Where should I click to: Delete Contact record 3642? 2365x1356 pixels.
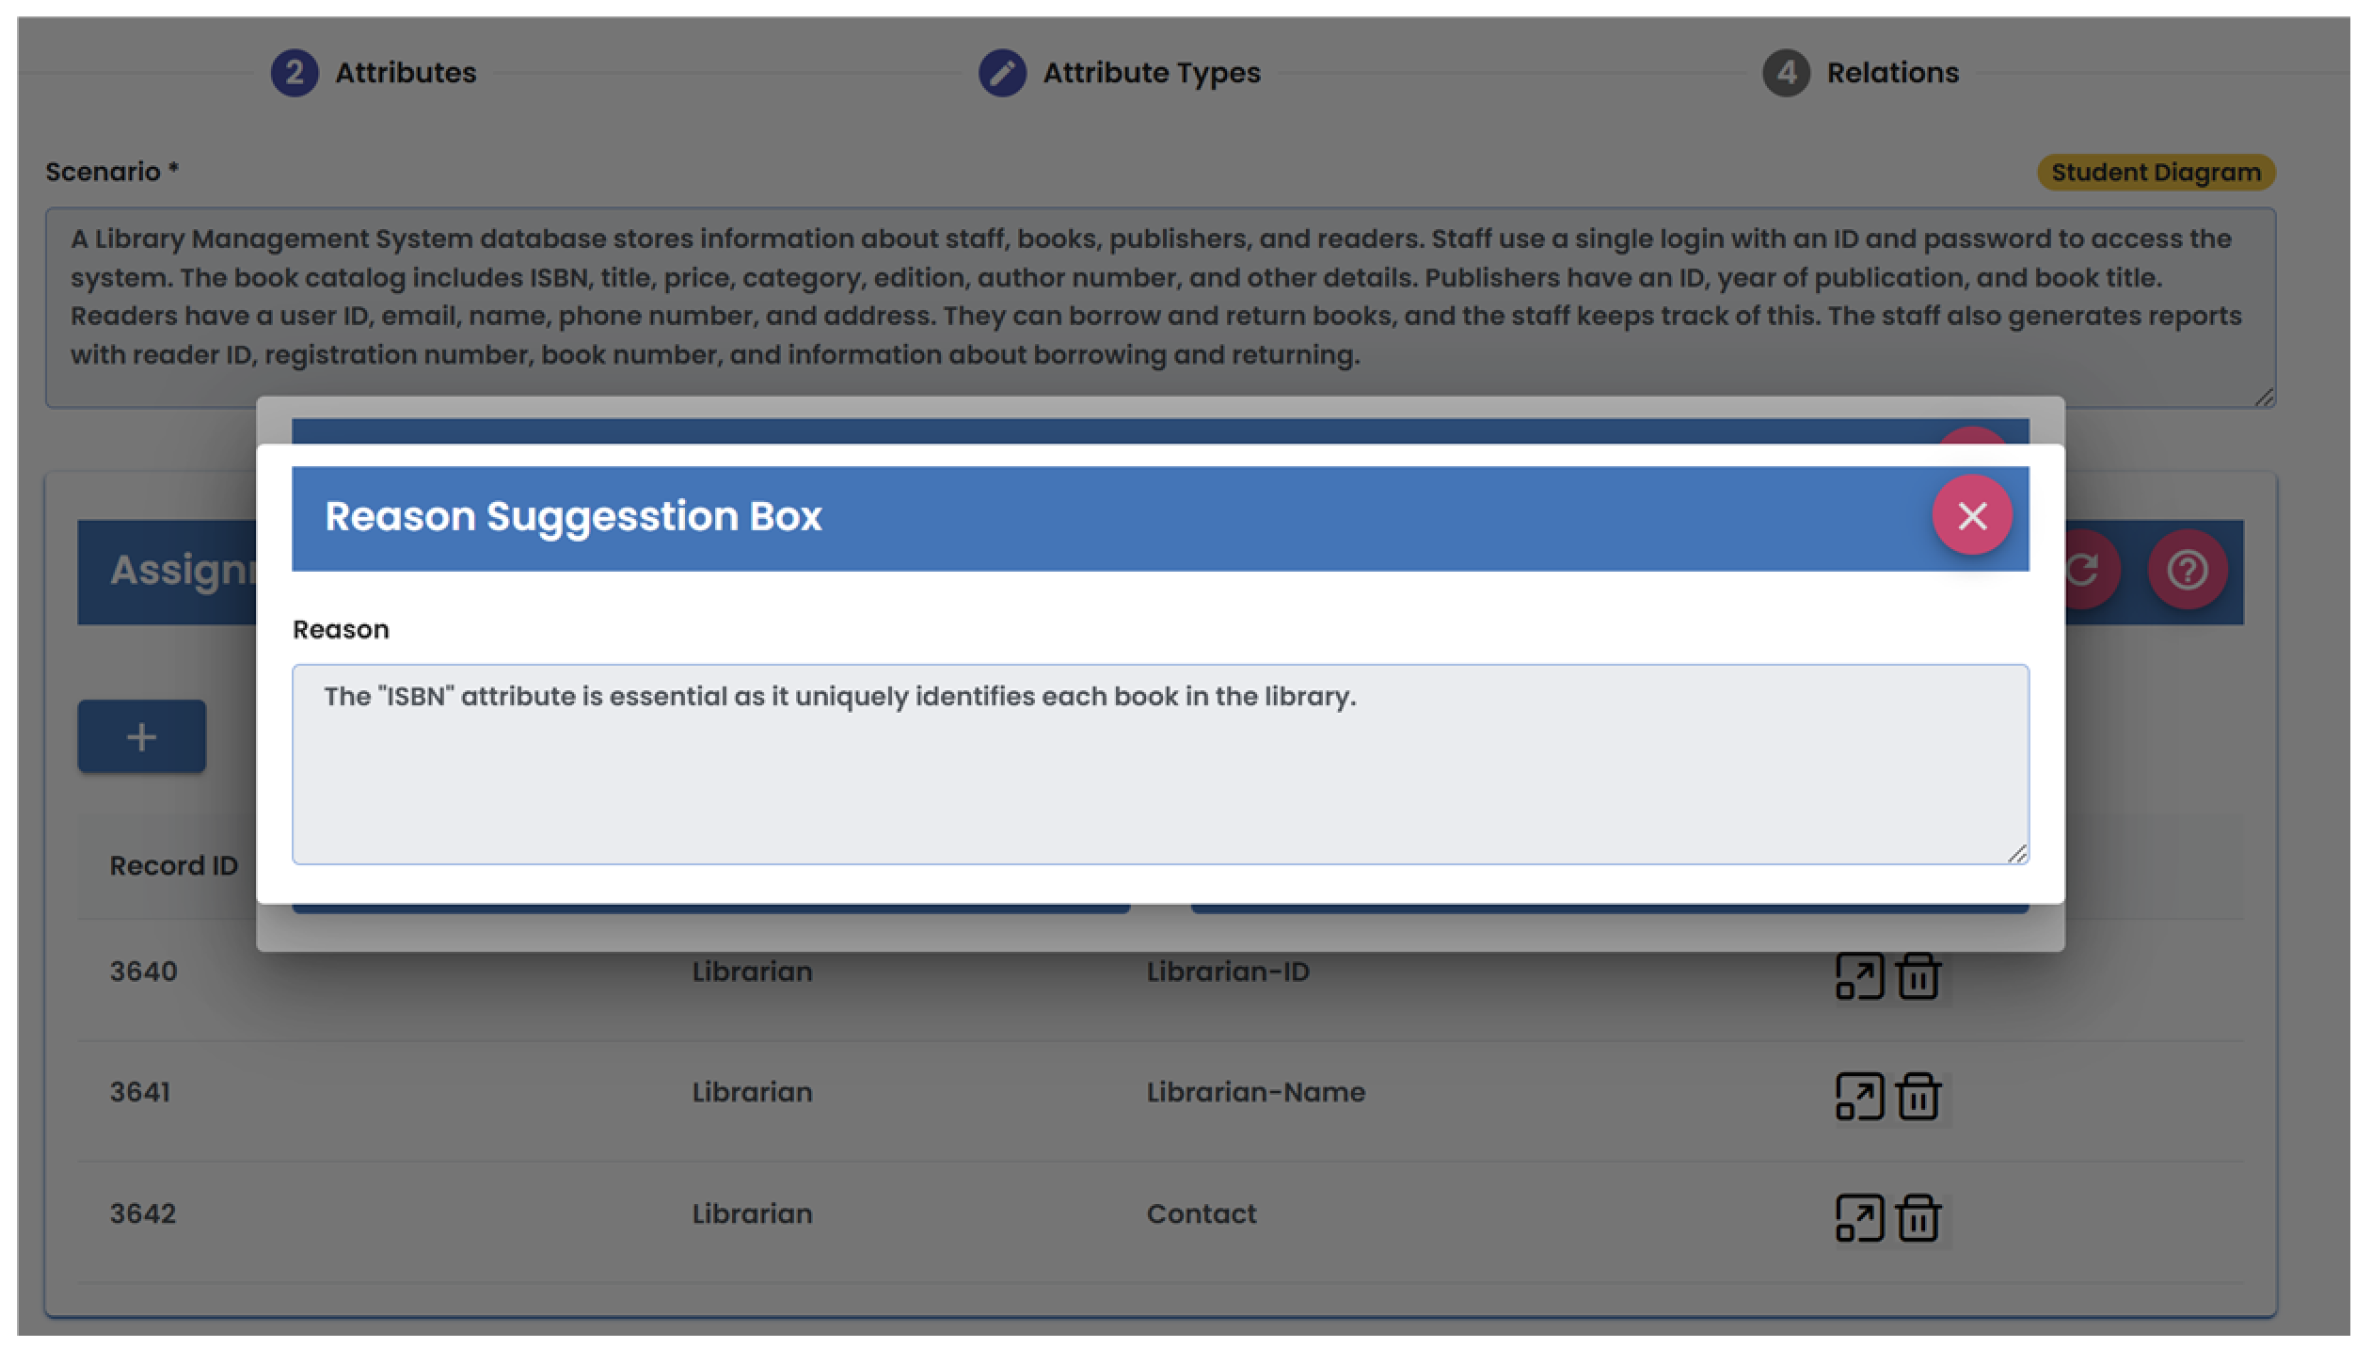coord(1917,1218)
